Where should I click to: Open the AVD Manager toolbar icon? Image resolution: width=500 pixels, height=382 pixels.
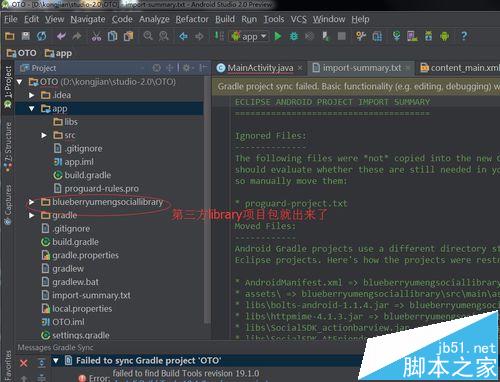click(412, 36)
